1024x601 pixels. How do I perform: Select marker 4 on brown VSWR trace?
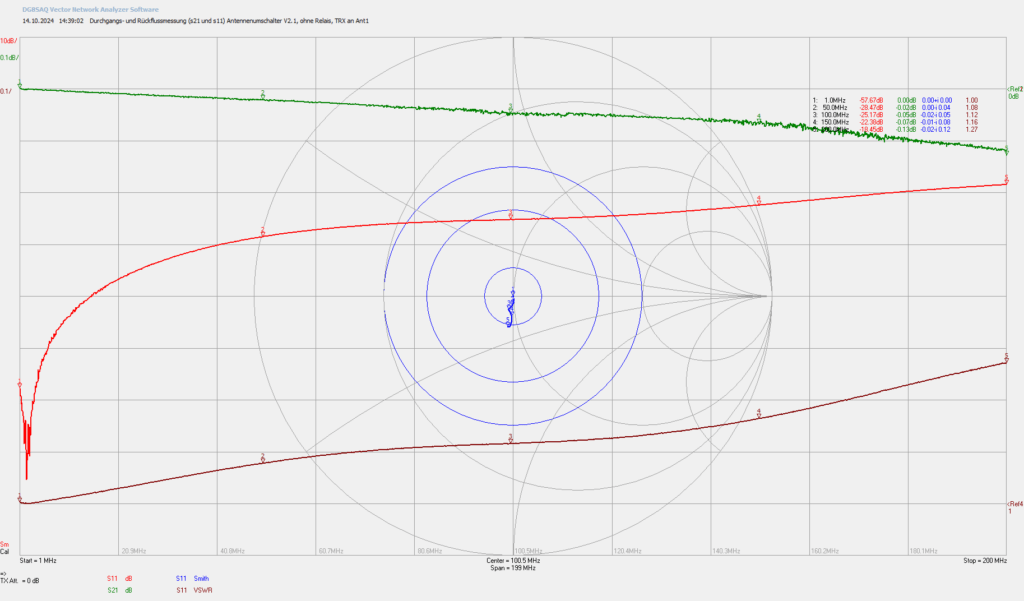point(758,413)
